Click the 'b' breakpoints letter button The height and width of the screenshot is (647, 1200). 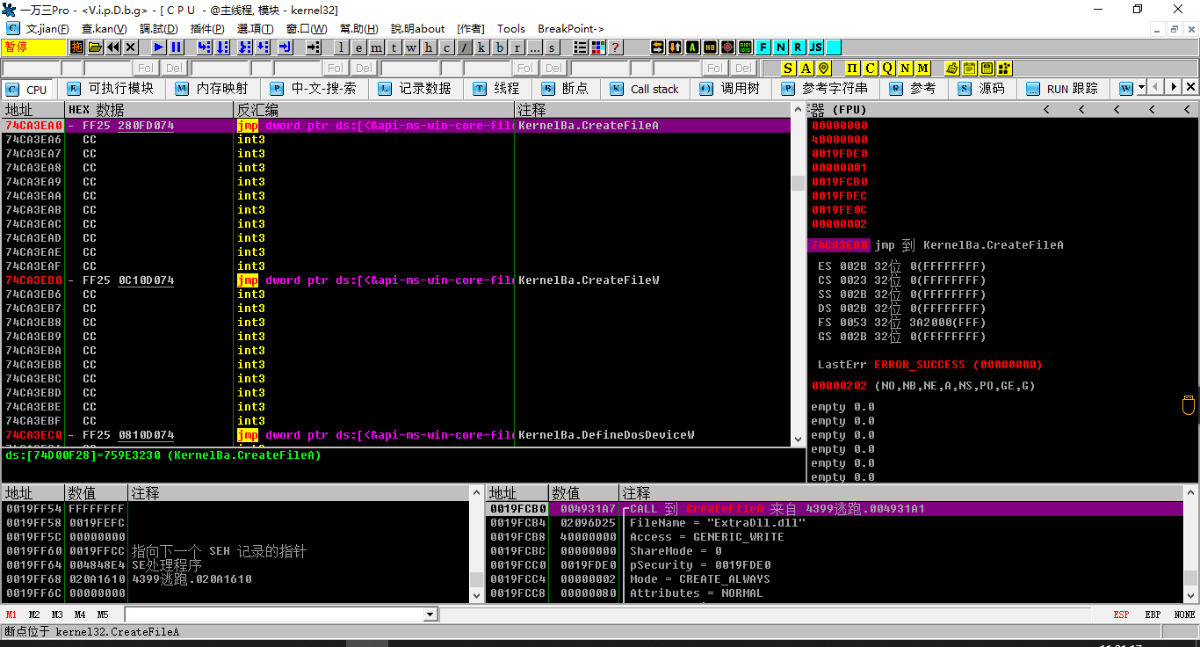tap(499, 47)
